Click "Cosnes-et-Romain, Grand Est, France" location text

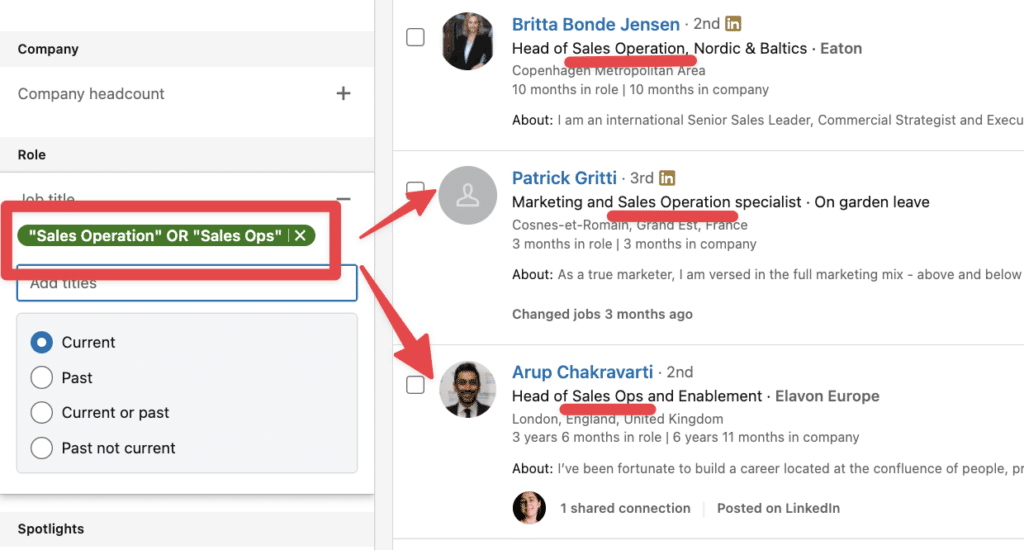click(x=630, y=225)
